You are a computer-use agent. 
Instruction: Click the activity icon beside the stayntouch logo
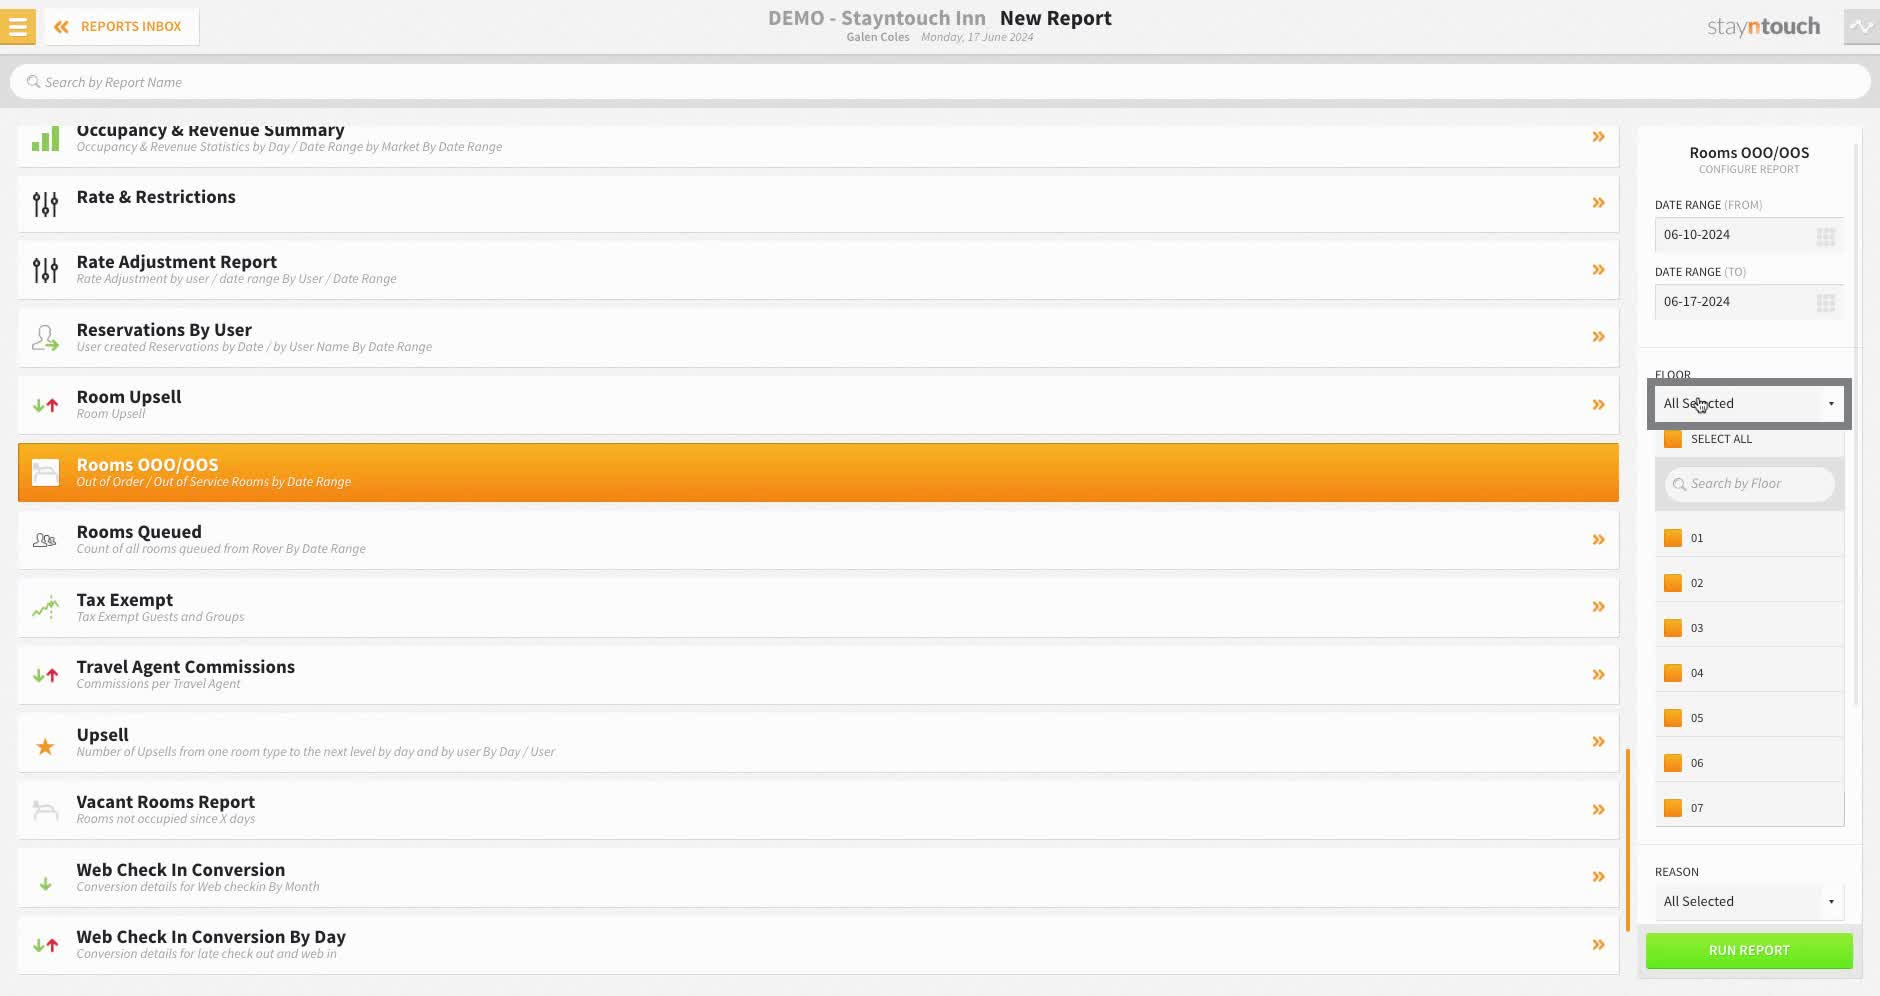pyautogui.click(x=1861, y=27)
